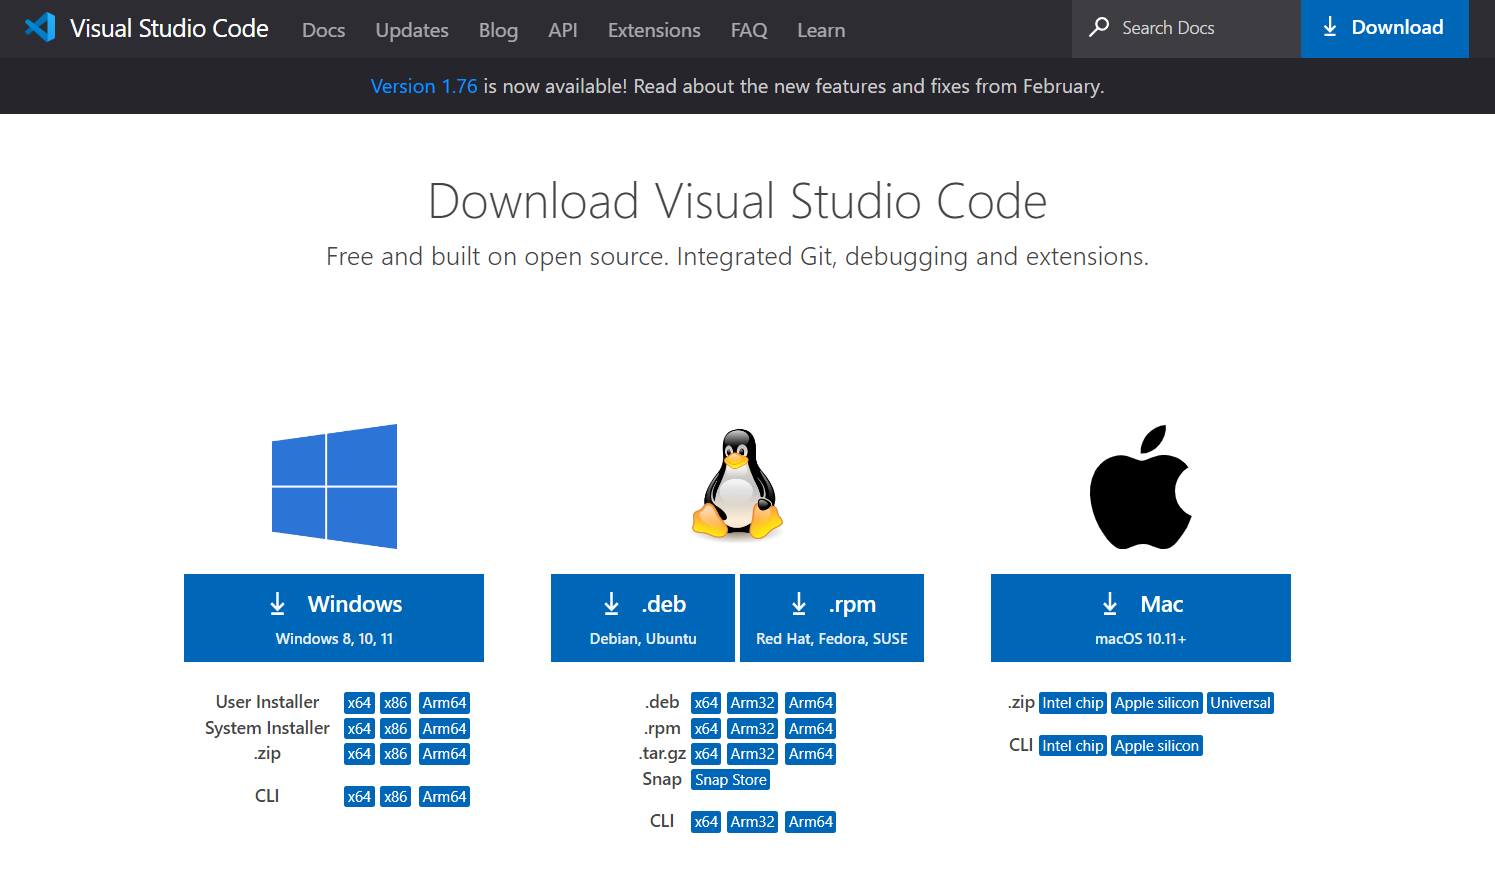
Task: Select x86 for Windows System Installer
Action: click(x=396, y=729)
